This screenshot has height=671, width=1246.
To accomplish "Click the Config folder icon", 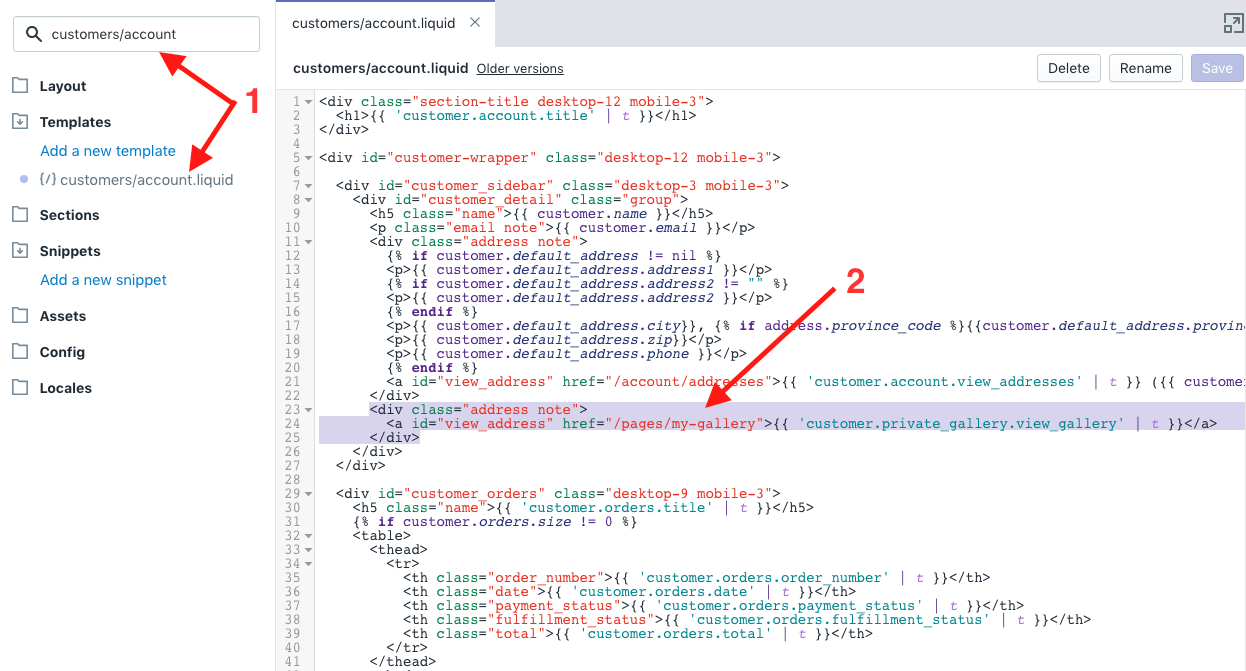I will [x=20, y=352].
